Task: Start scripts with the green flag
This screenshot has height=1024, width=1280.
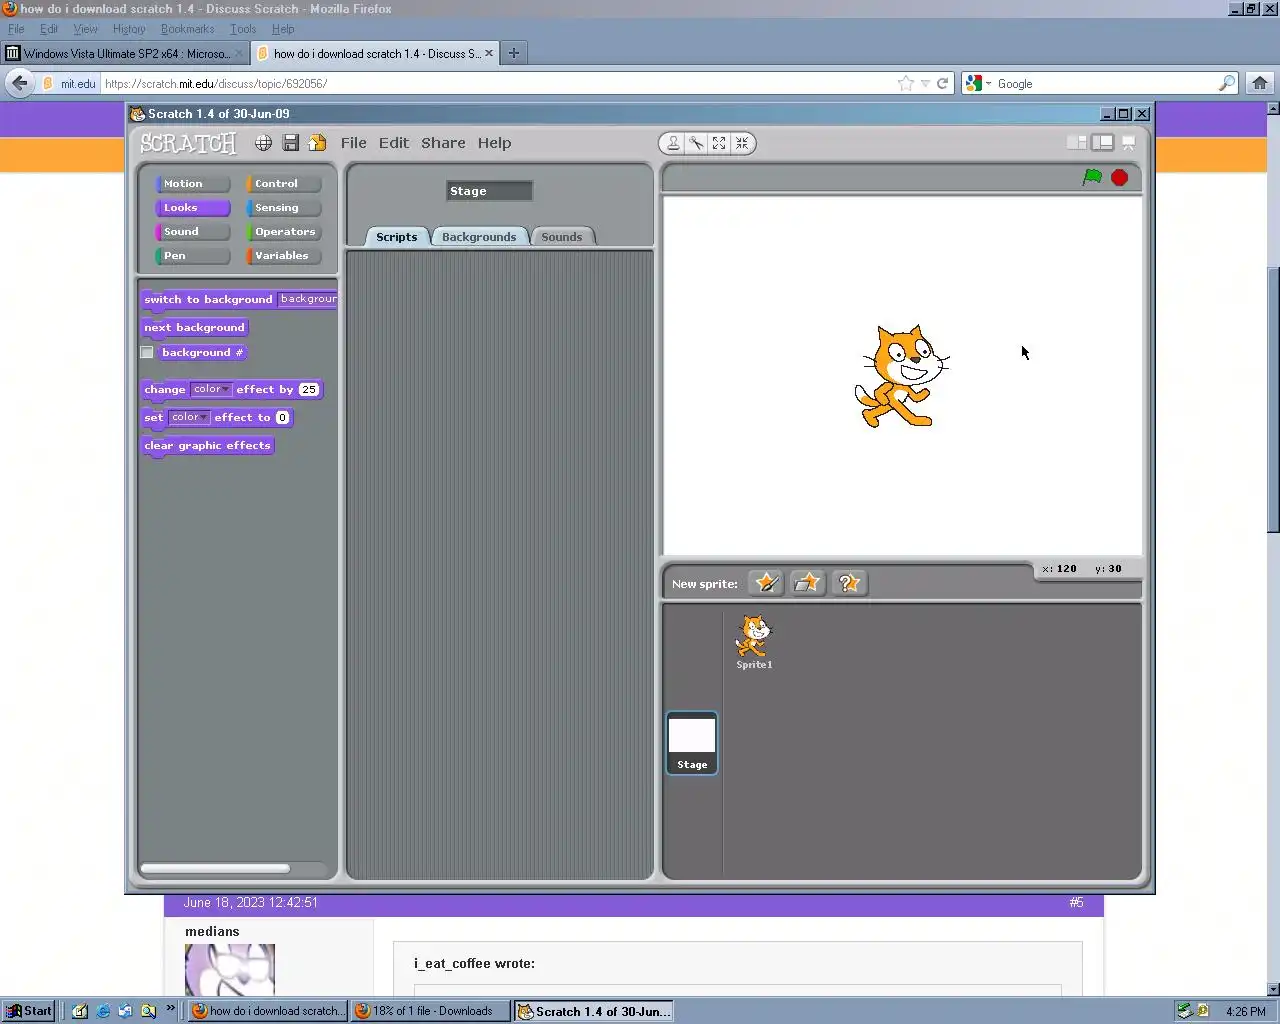Action: pyautogui.click(x=1092, y=177)
